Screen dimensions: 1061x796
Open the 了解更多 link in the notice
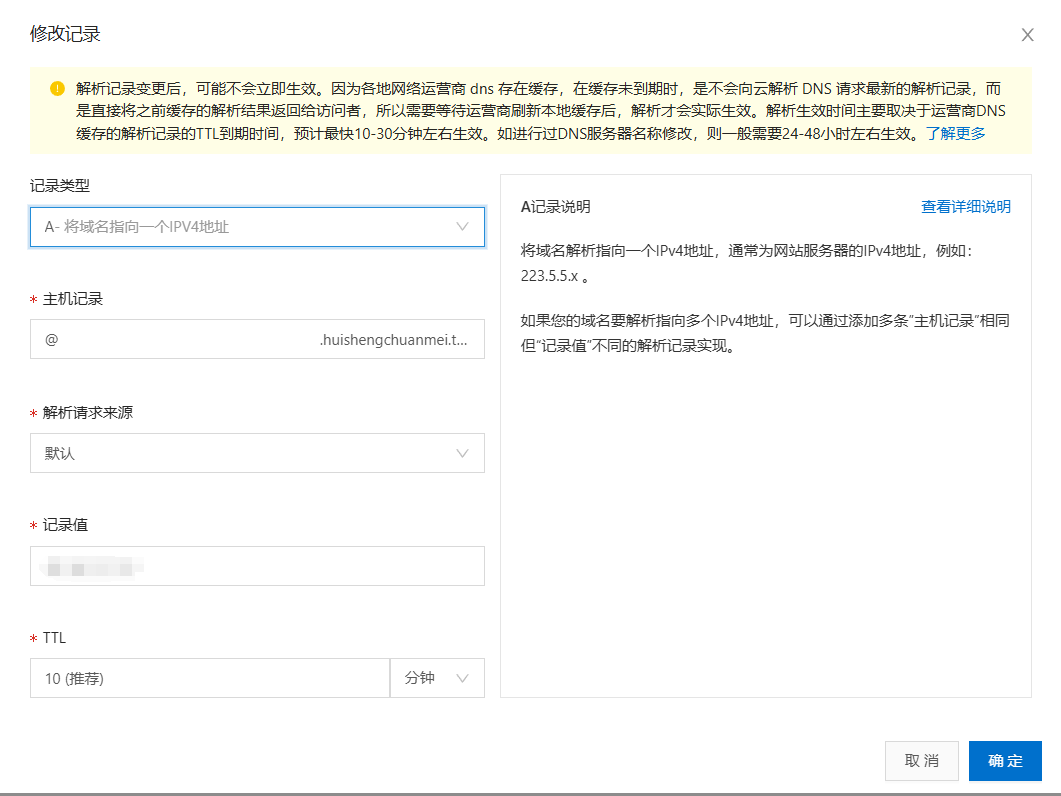tap(955, 133)
